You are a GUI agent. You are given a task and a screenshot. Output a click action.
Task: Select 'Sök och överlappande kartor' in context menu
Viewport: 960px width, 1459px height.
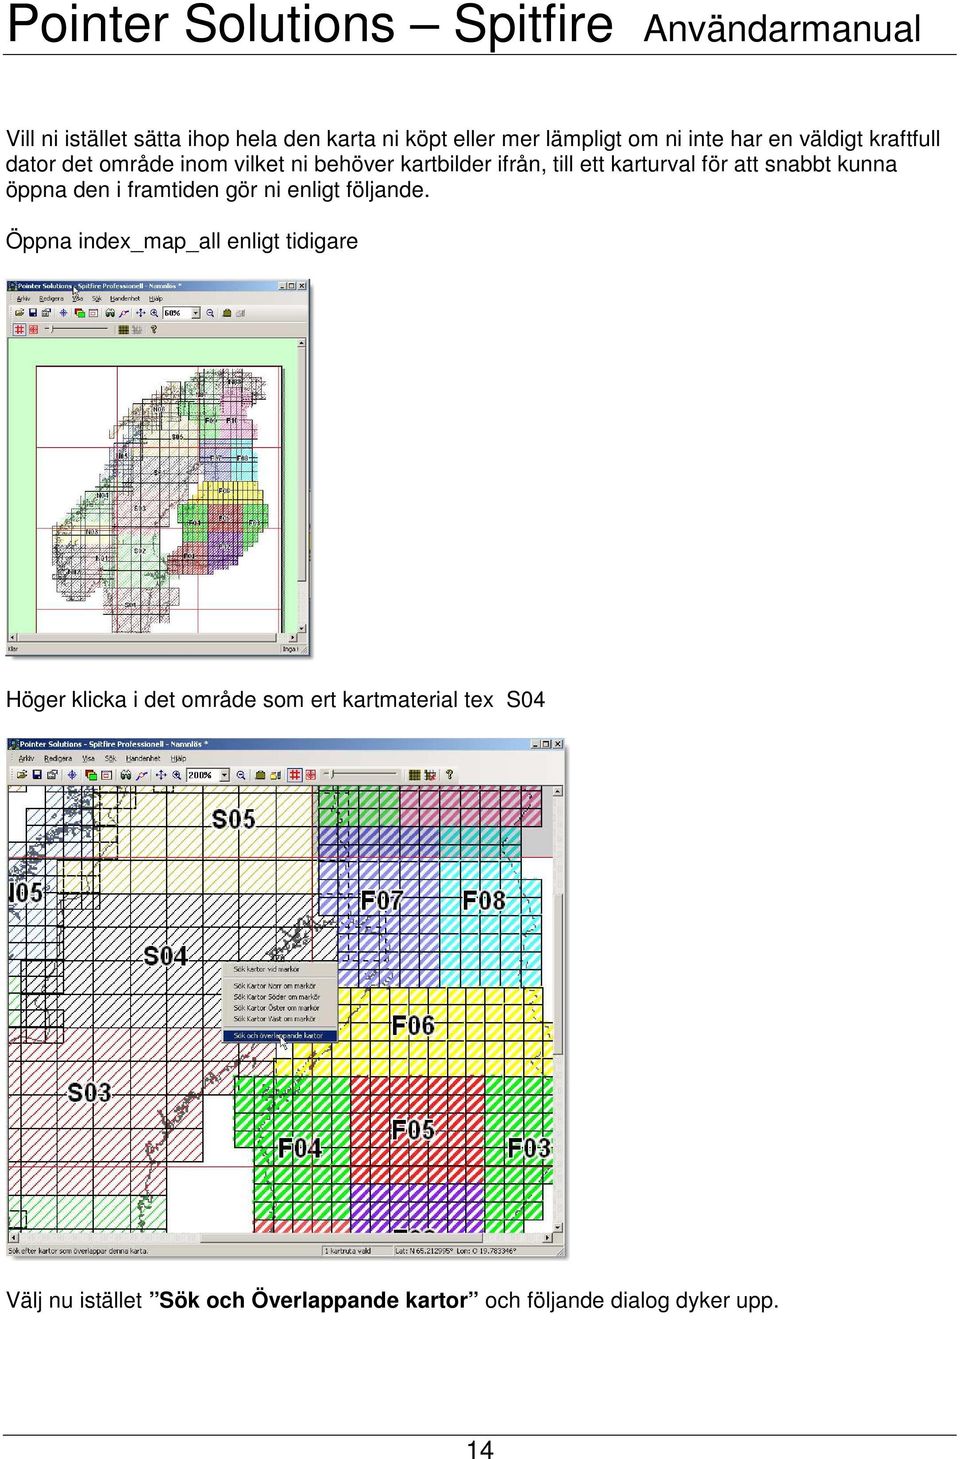[x=279, y=1036]
